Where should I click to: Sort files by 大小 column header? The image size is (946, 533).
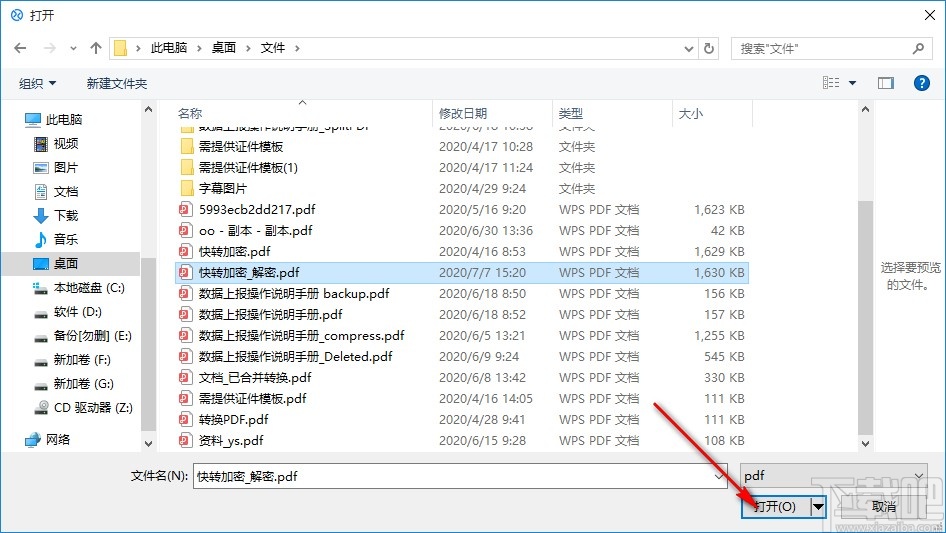(691, 113)
